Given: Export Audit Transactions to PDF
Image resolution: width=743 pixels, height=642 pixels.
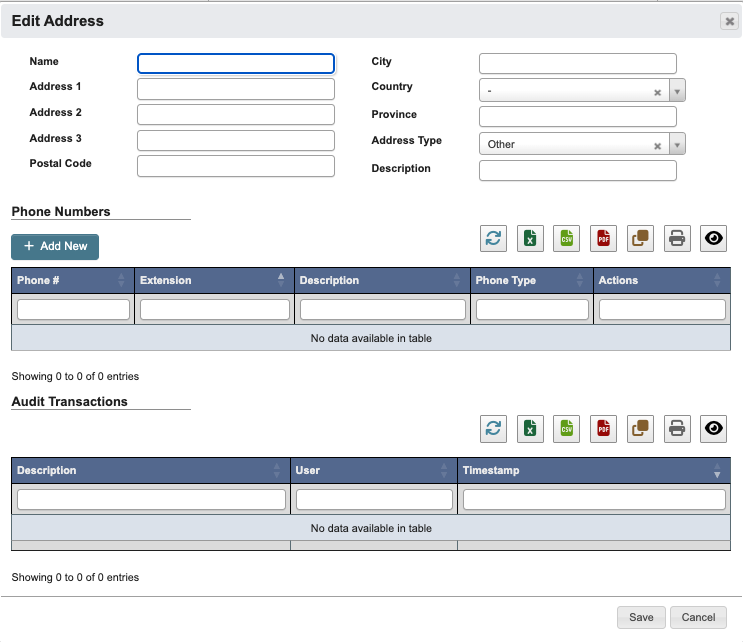Looking at the screenshot, I should tap(604, 429).
